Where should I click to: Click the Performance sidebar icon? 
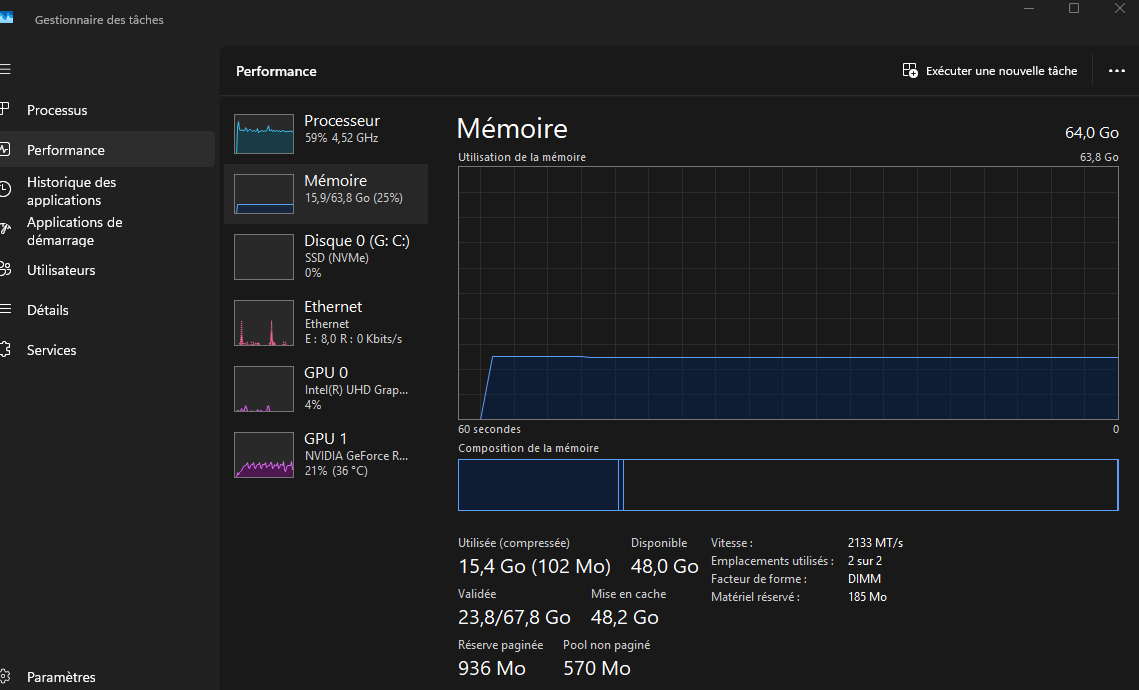tap(4, 150)
